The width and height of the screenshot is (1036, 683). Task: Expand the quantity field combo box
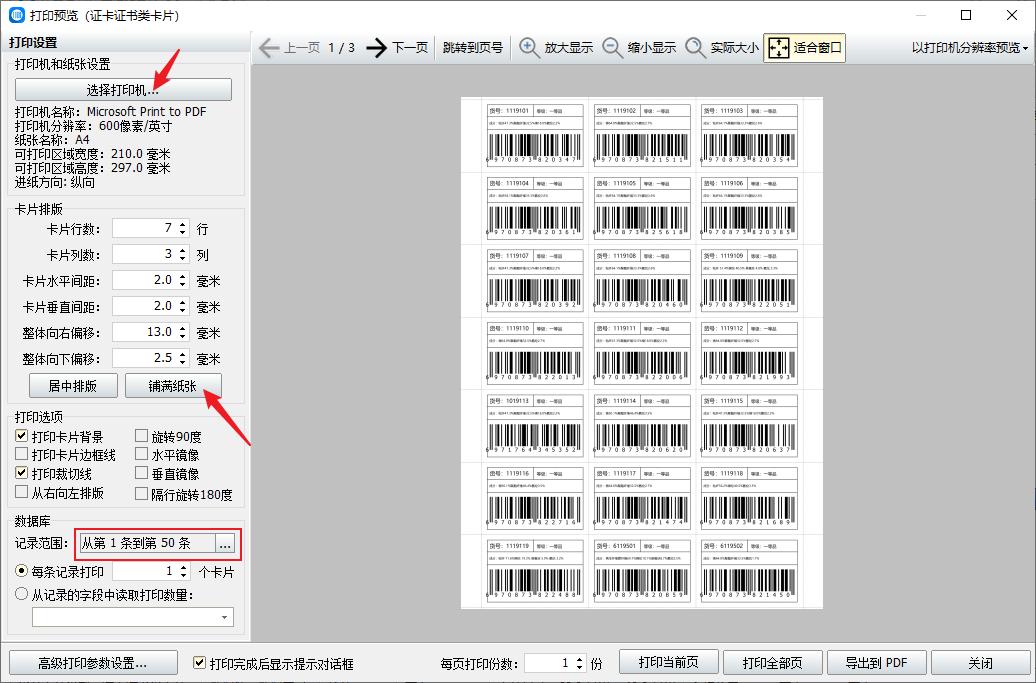(x=223, y=618)
